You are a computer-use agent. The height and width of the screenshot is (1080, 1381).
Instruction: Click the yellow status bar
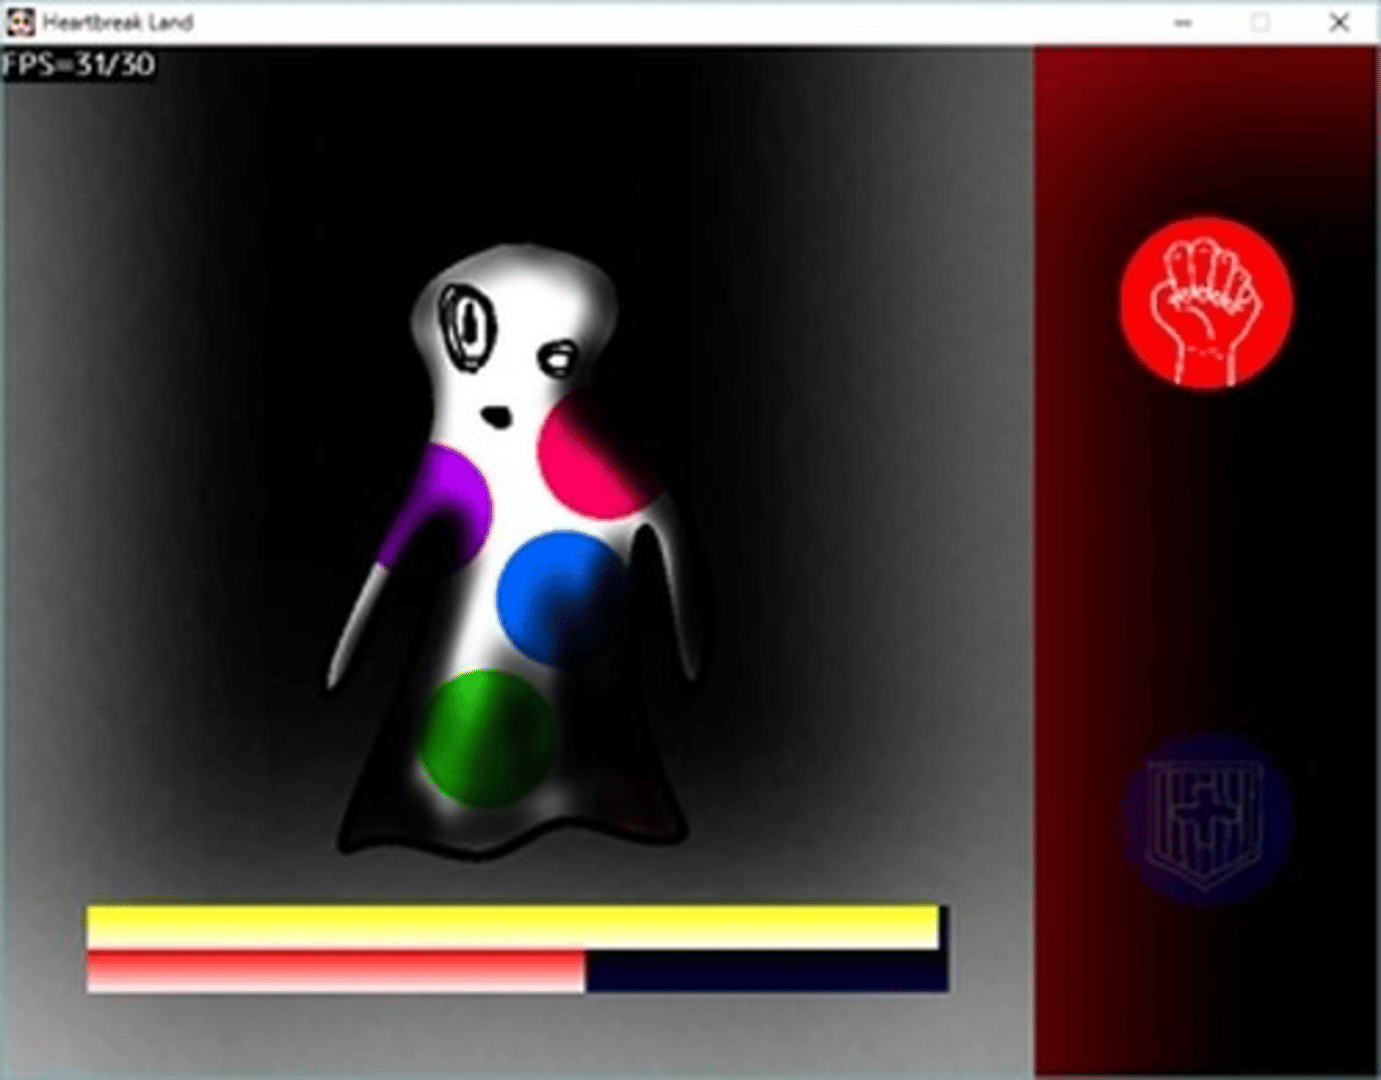pos(512,926)
